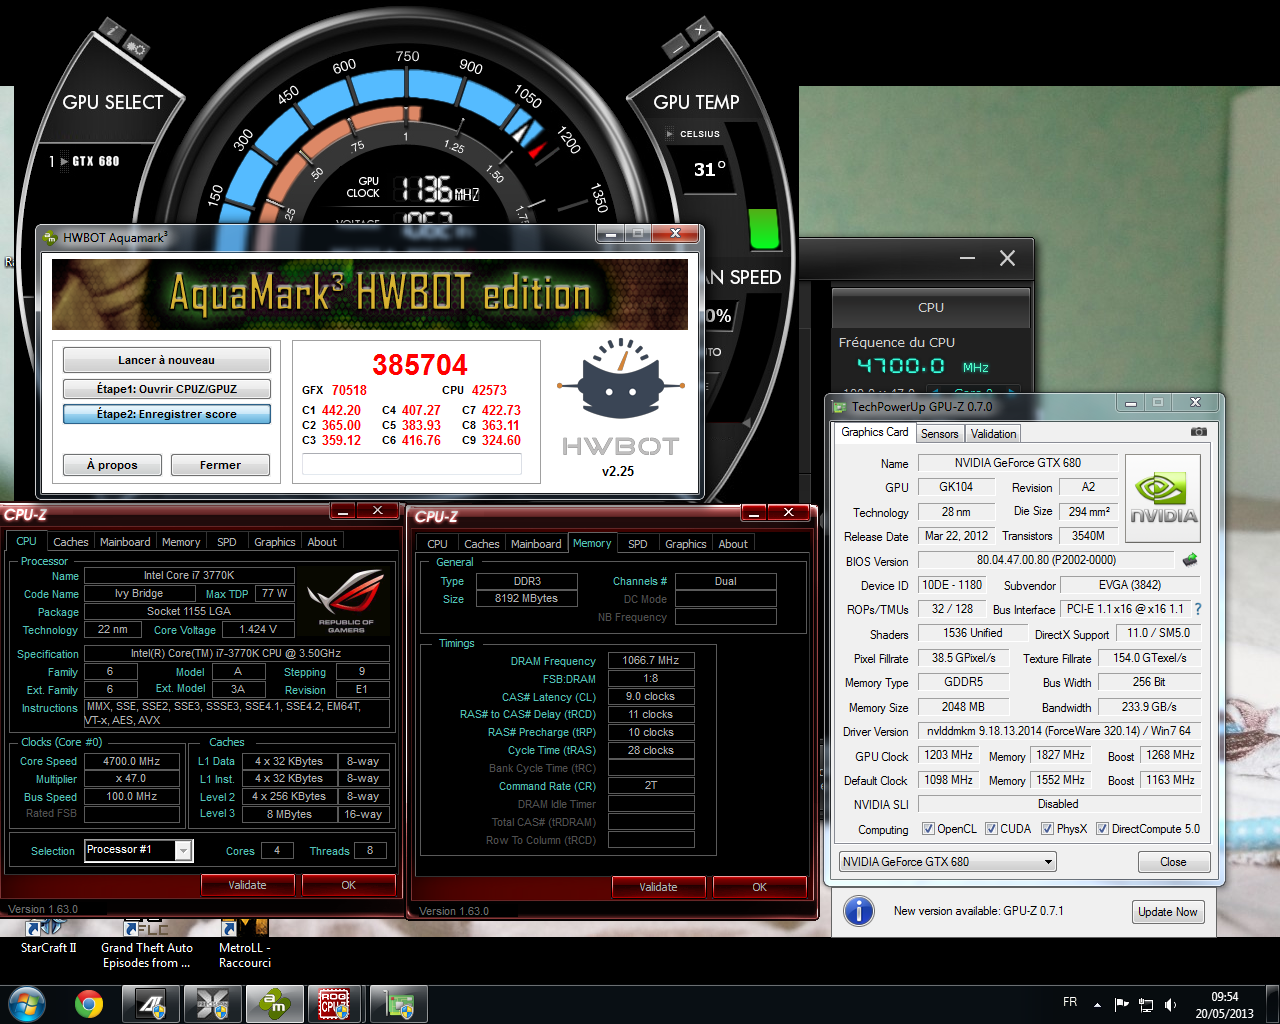Open Precision X info button

pyautogui.click(x=112, y=31)
